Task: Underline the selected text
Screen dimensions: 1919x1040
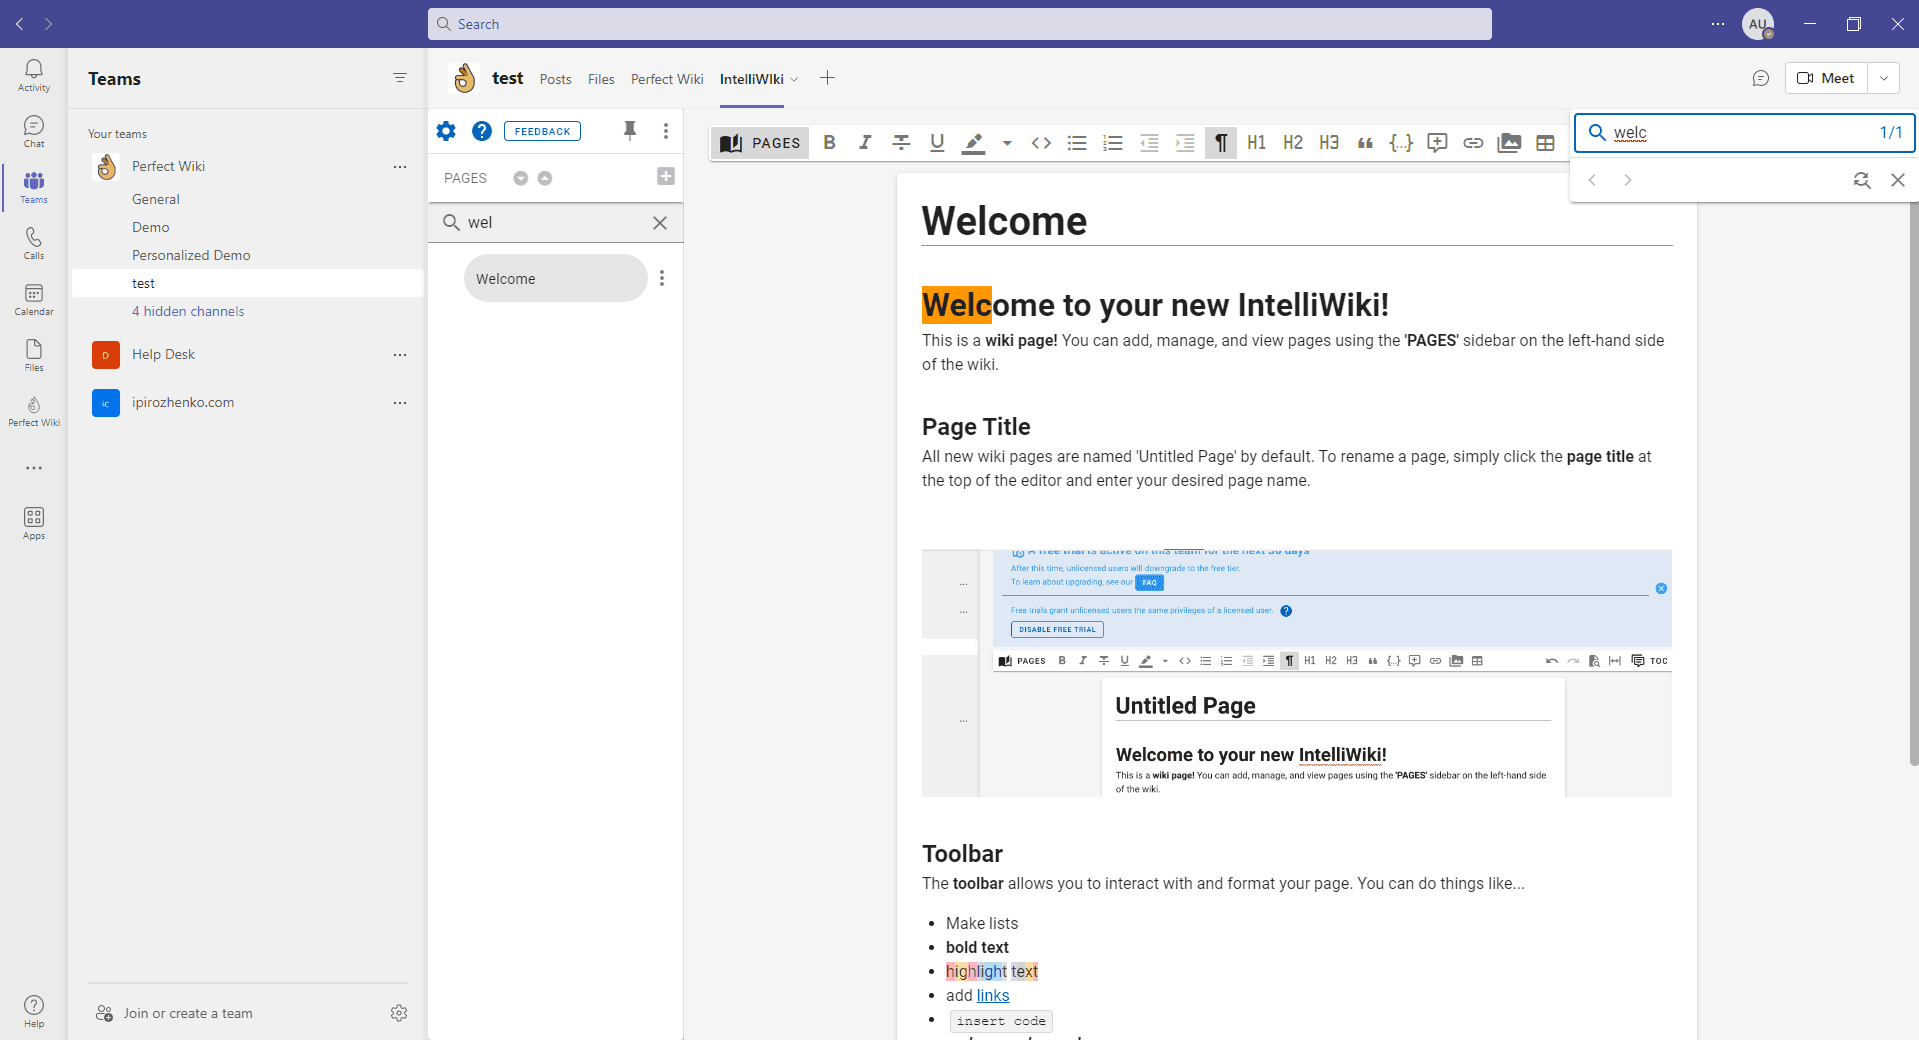Action: tap(937, 143)
